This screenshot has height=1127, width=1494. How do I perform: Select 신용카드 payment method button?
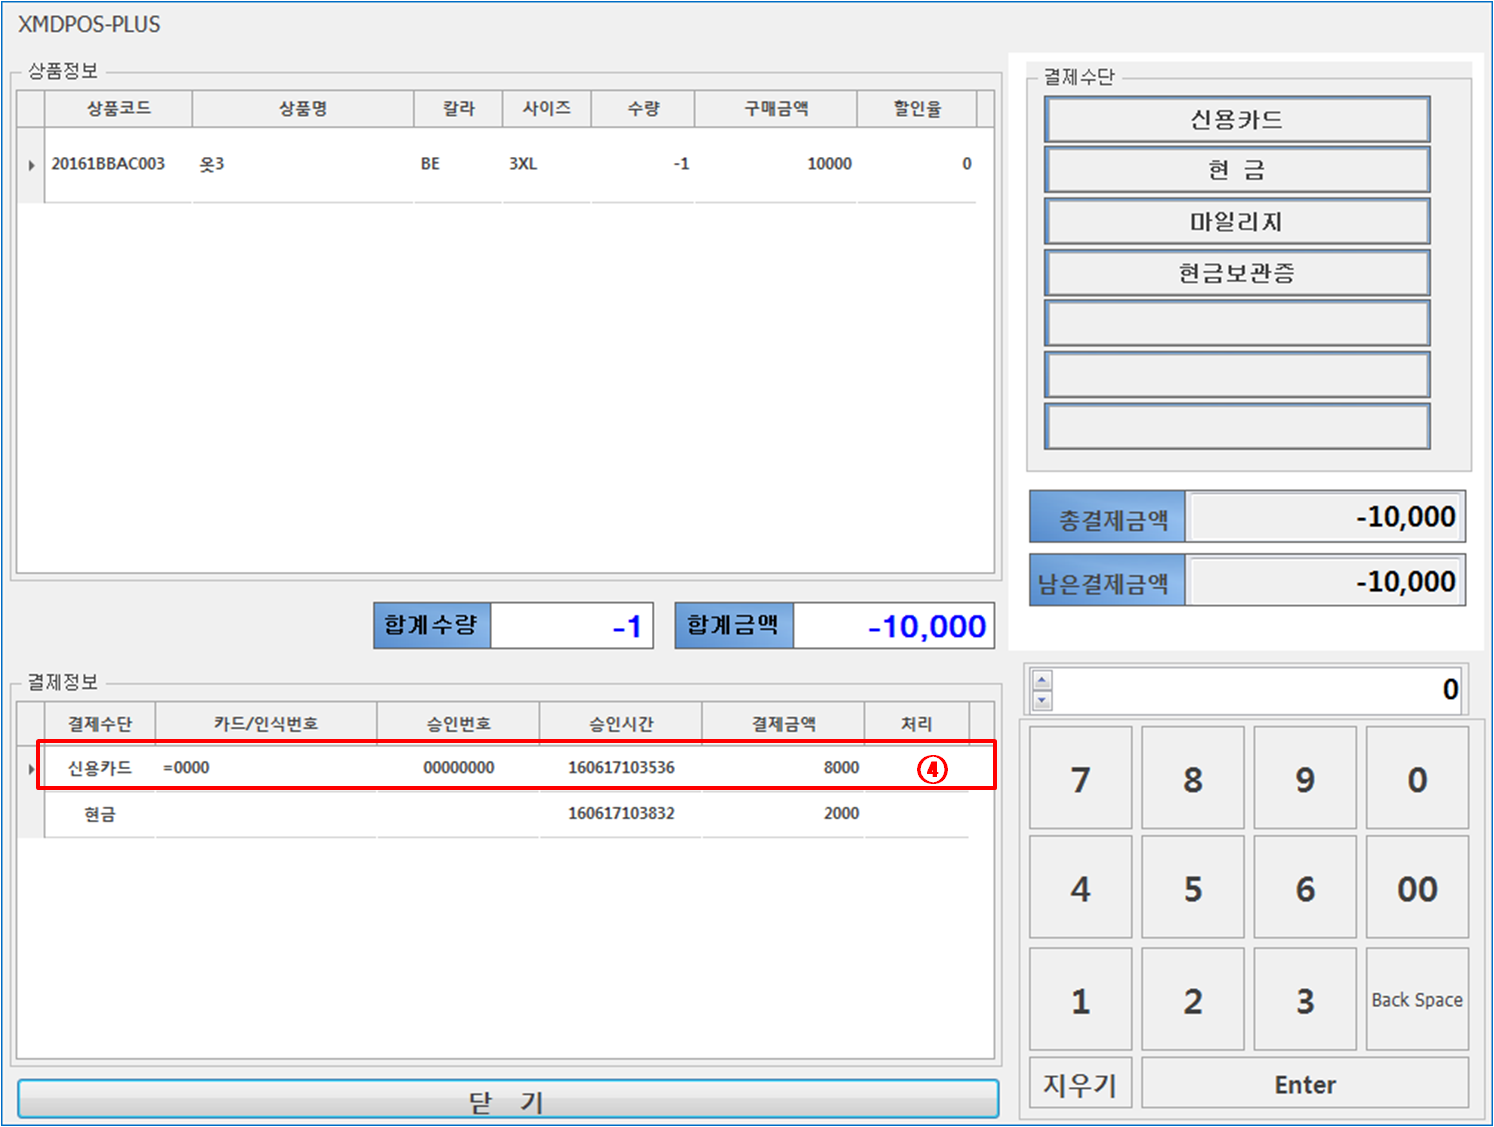coord(1237,120)
